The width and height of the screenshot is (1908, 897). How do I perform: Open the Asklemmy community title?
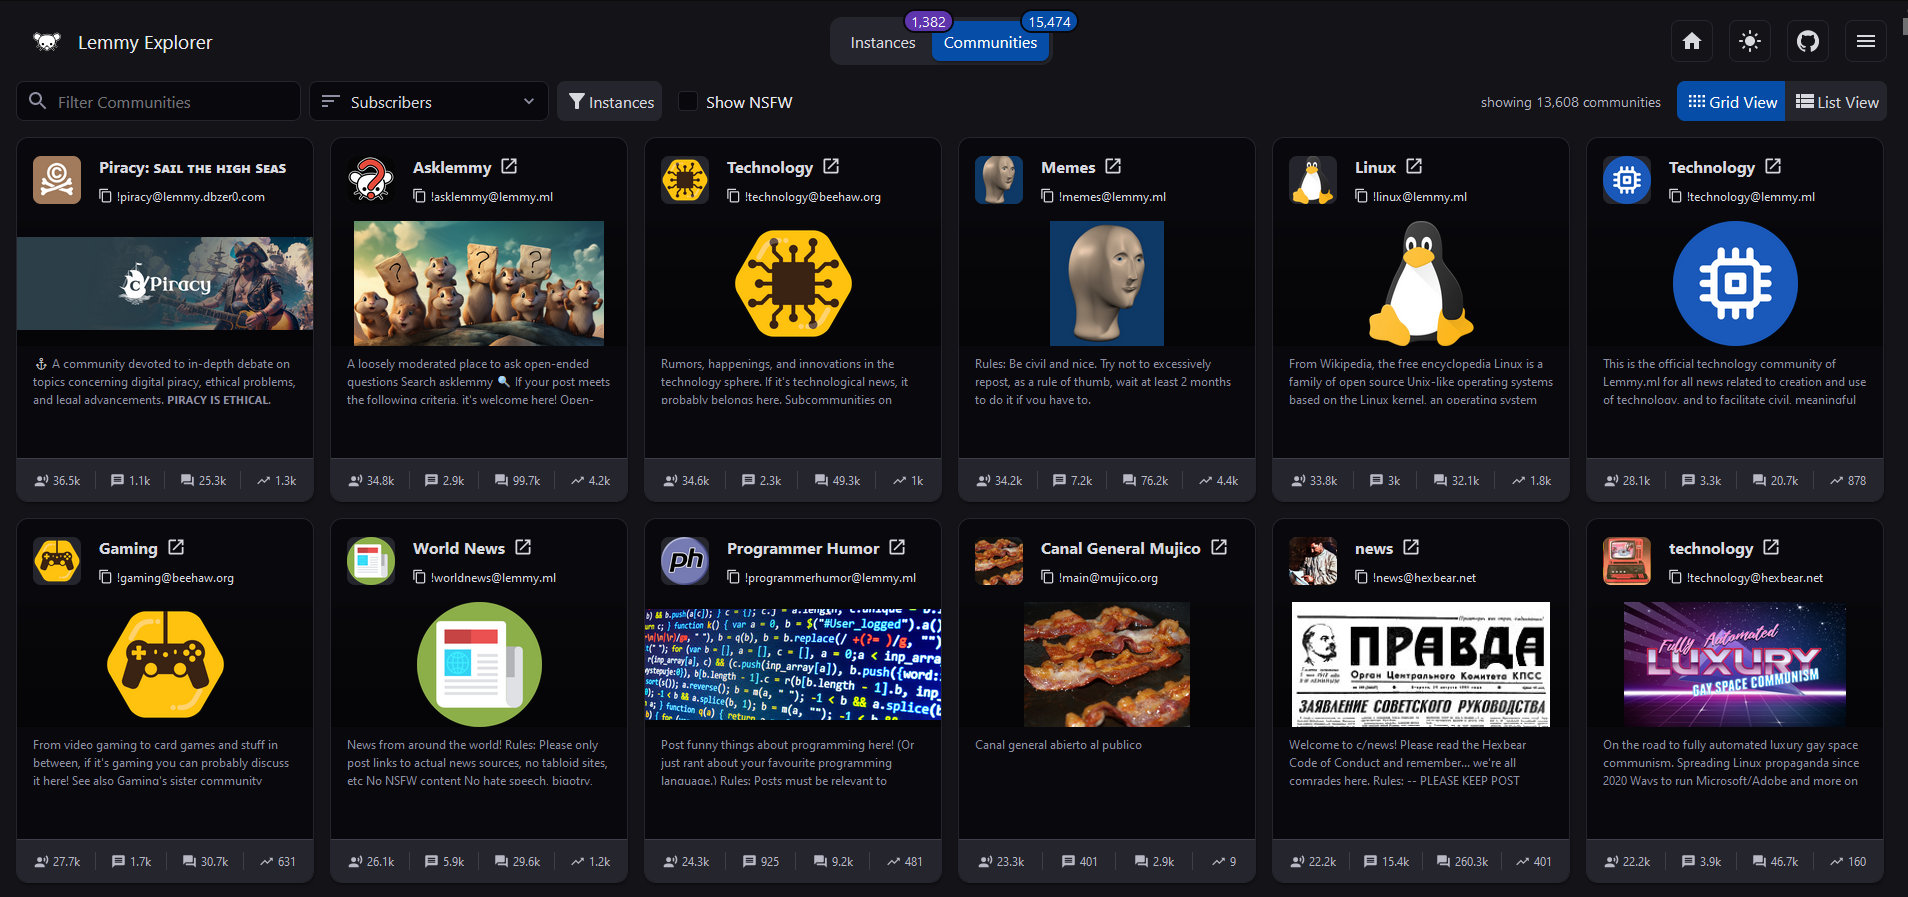coord(452,167)
